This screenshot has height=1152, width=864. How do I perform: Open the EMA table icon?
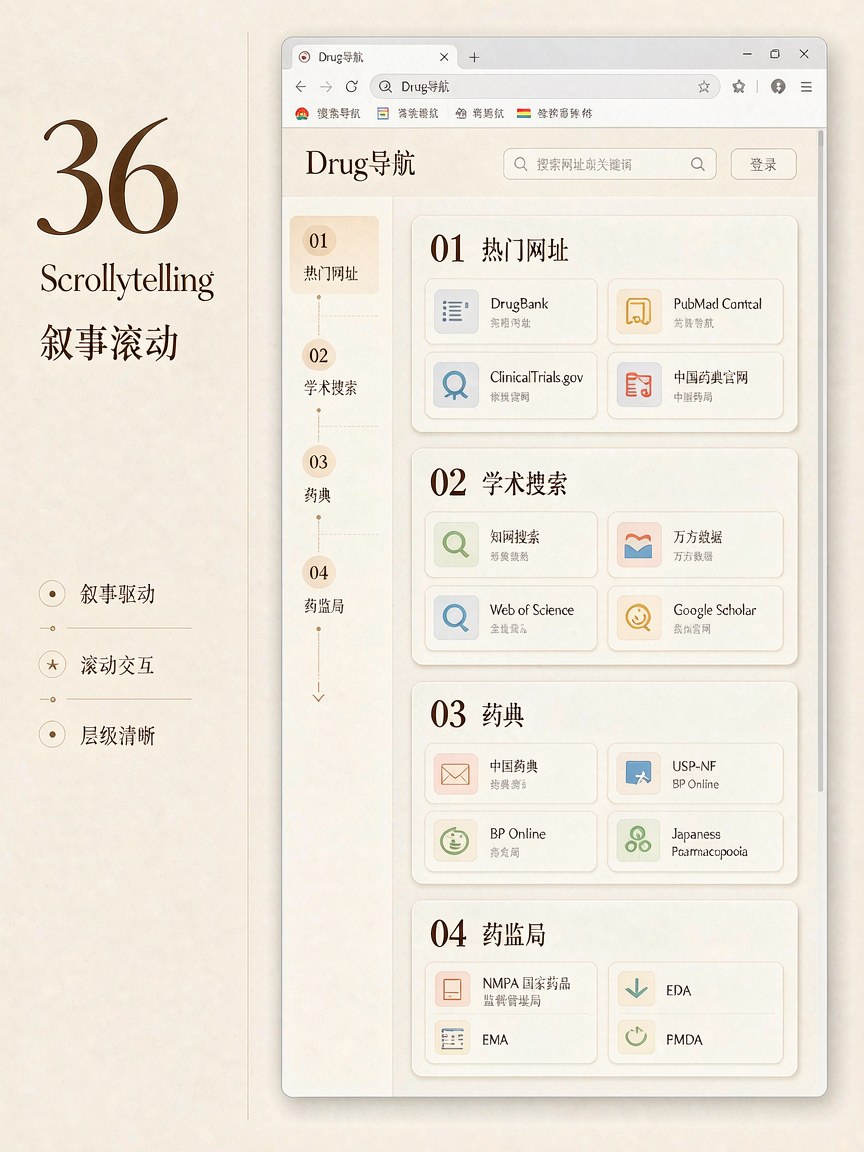[x=453, y=1038]
